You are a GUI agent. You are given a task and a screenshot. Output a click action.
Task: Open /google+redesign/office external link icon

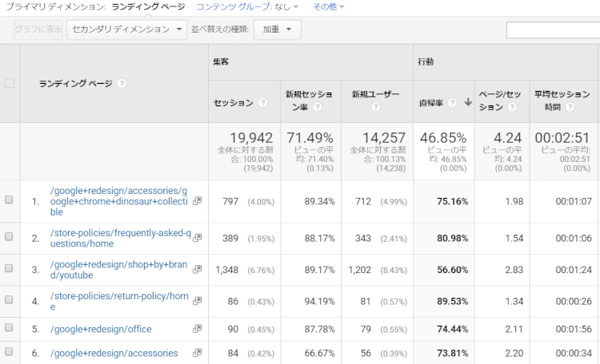pyautogui.click(x=197, y=328)
